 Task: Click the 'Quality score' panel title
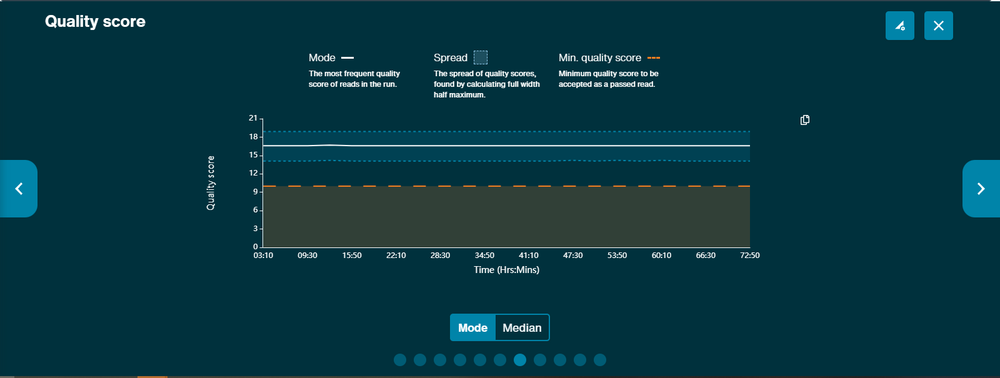[95, 22]
